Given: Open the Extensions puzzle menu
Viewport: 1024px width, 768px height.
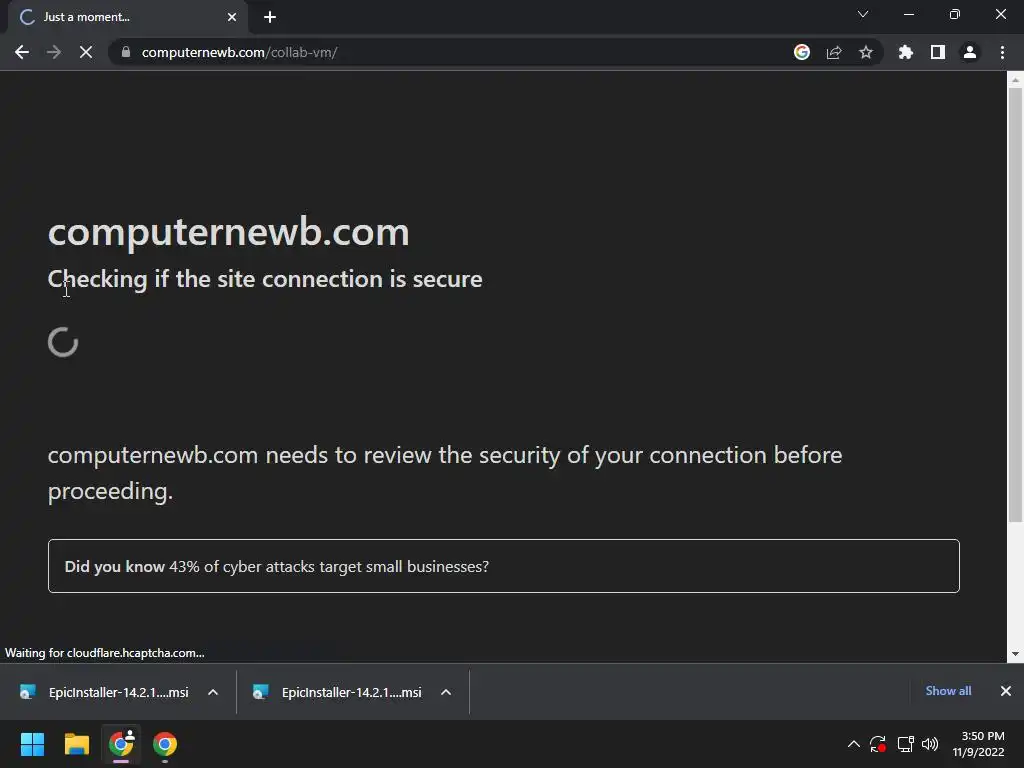Looking at the screenshot, I should point(906,52).
